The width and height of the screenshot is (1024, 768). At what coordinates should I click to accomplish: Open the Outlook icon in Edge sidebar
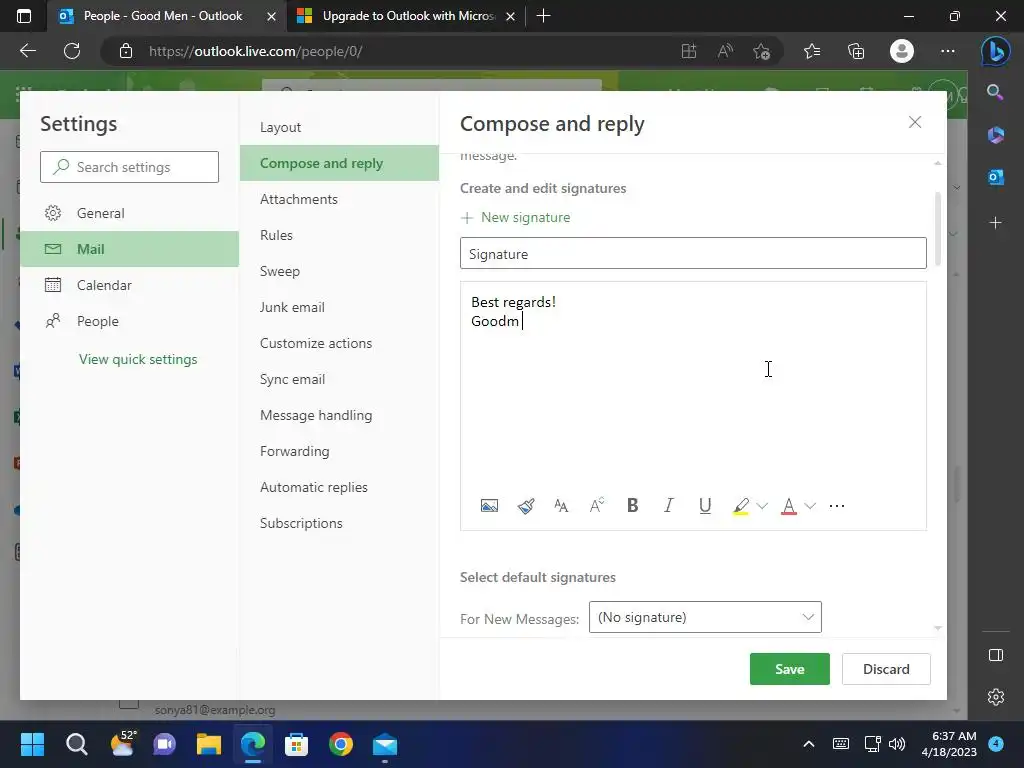(995, 177)
